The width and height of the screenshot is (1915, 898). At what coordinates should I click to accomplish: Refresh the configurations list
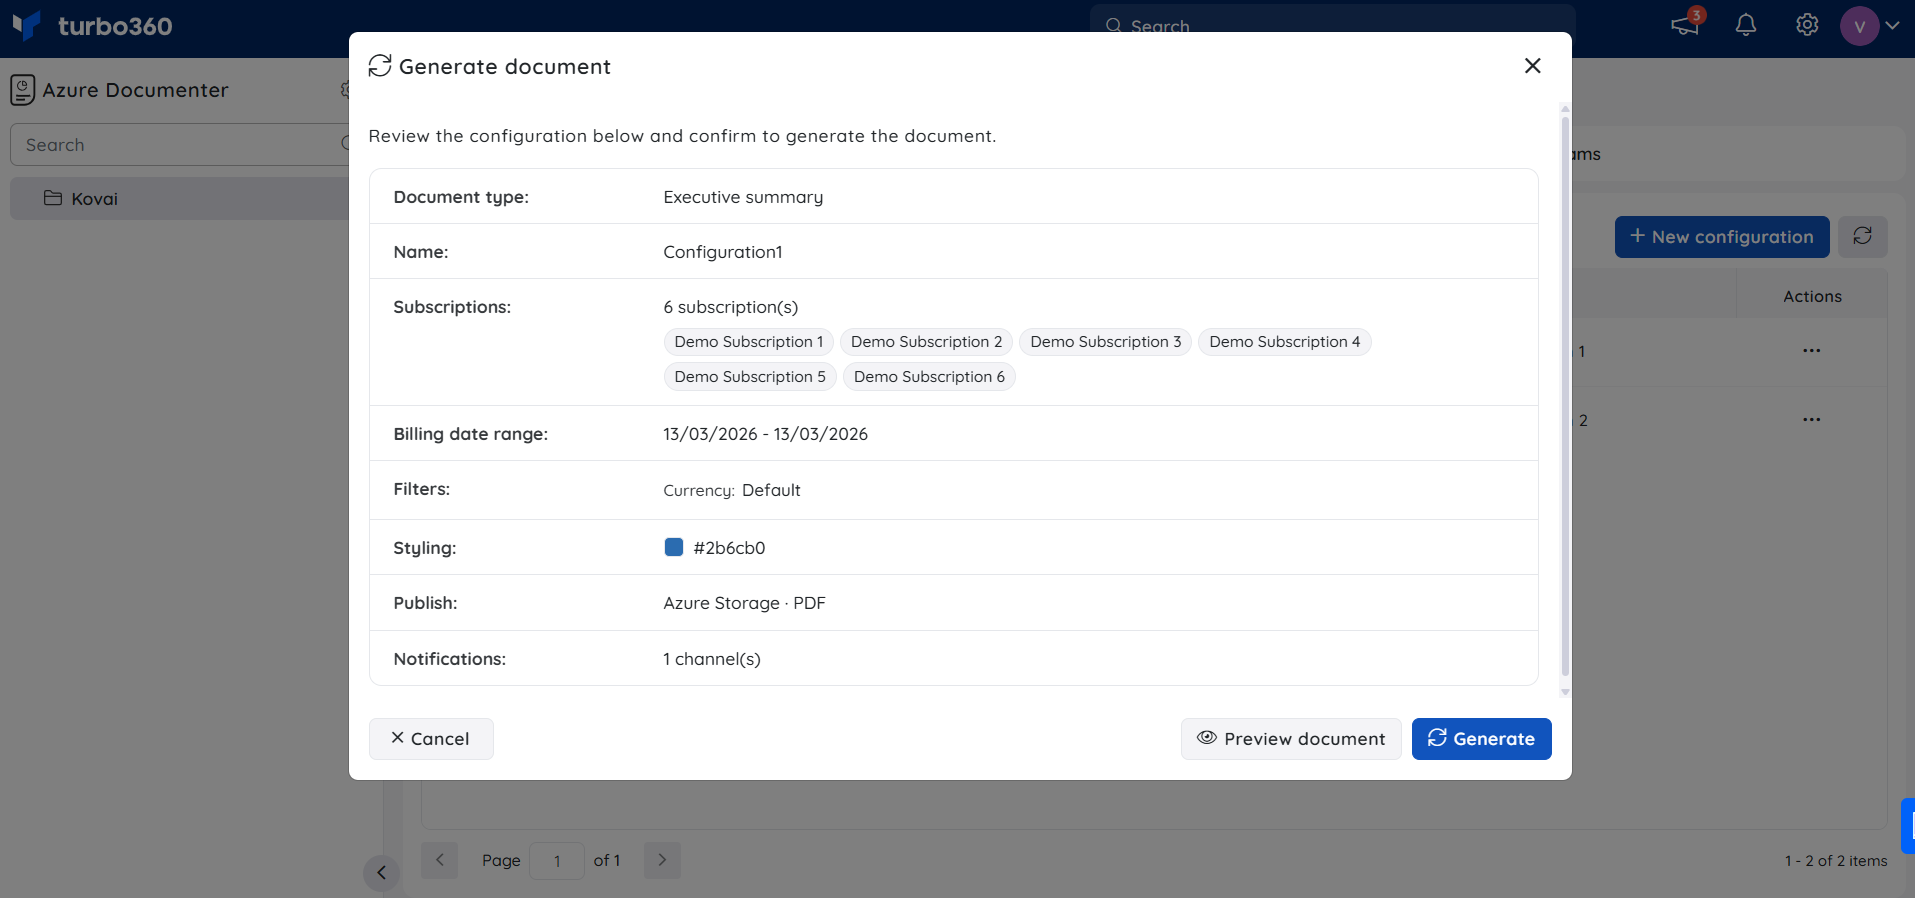(1862, 237)
